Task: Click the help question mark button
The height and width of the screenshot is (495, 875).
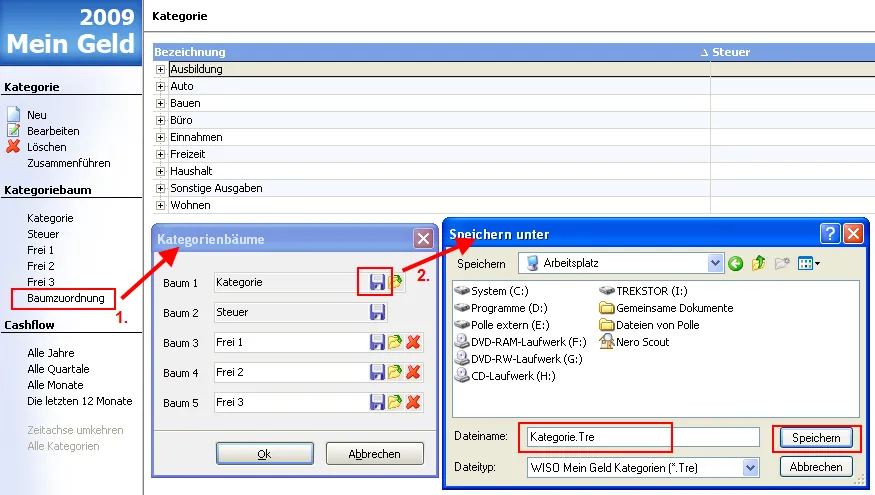Action: [830, 235]
